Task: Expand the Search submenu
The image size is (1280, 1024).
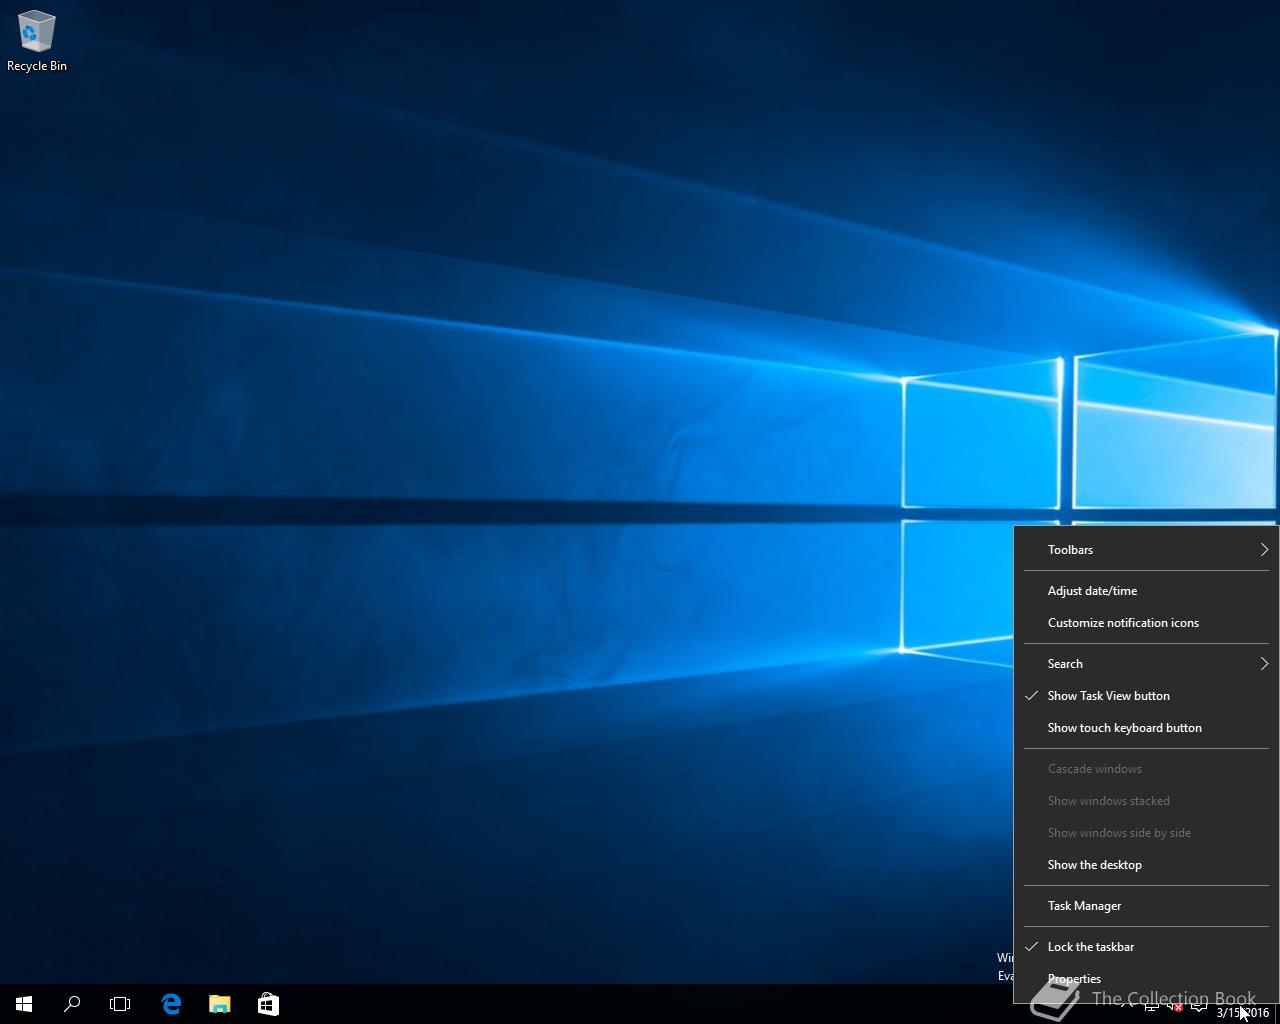Action: coord(1146,664)
